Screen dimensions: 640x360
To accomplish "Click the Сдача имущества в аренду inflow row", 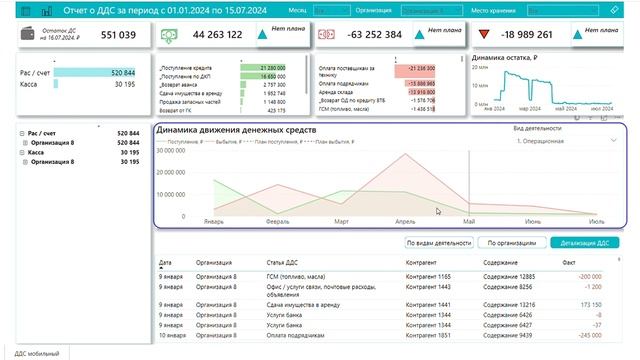I will click(x=222, y=93).
